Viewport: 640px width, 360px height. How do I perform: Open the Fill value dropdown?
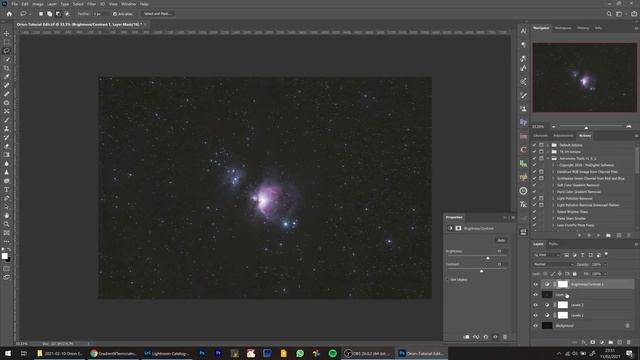click(604, 274)
